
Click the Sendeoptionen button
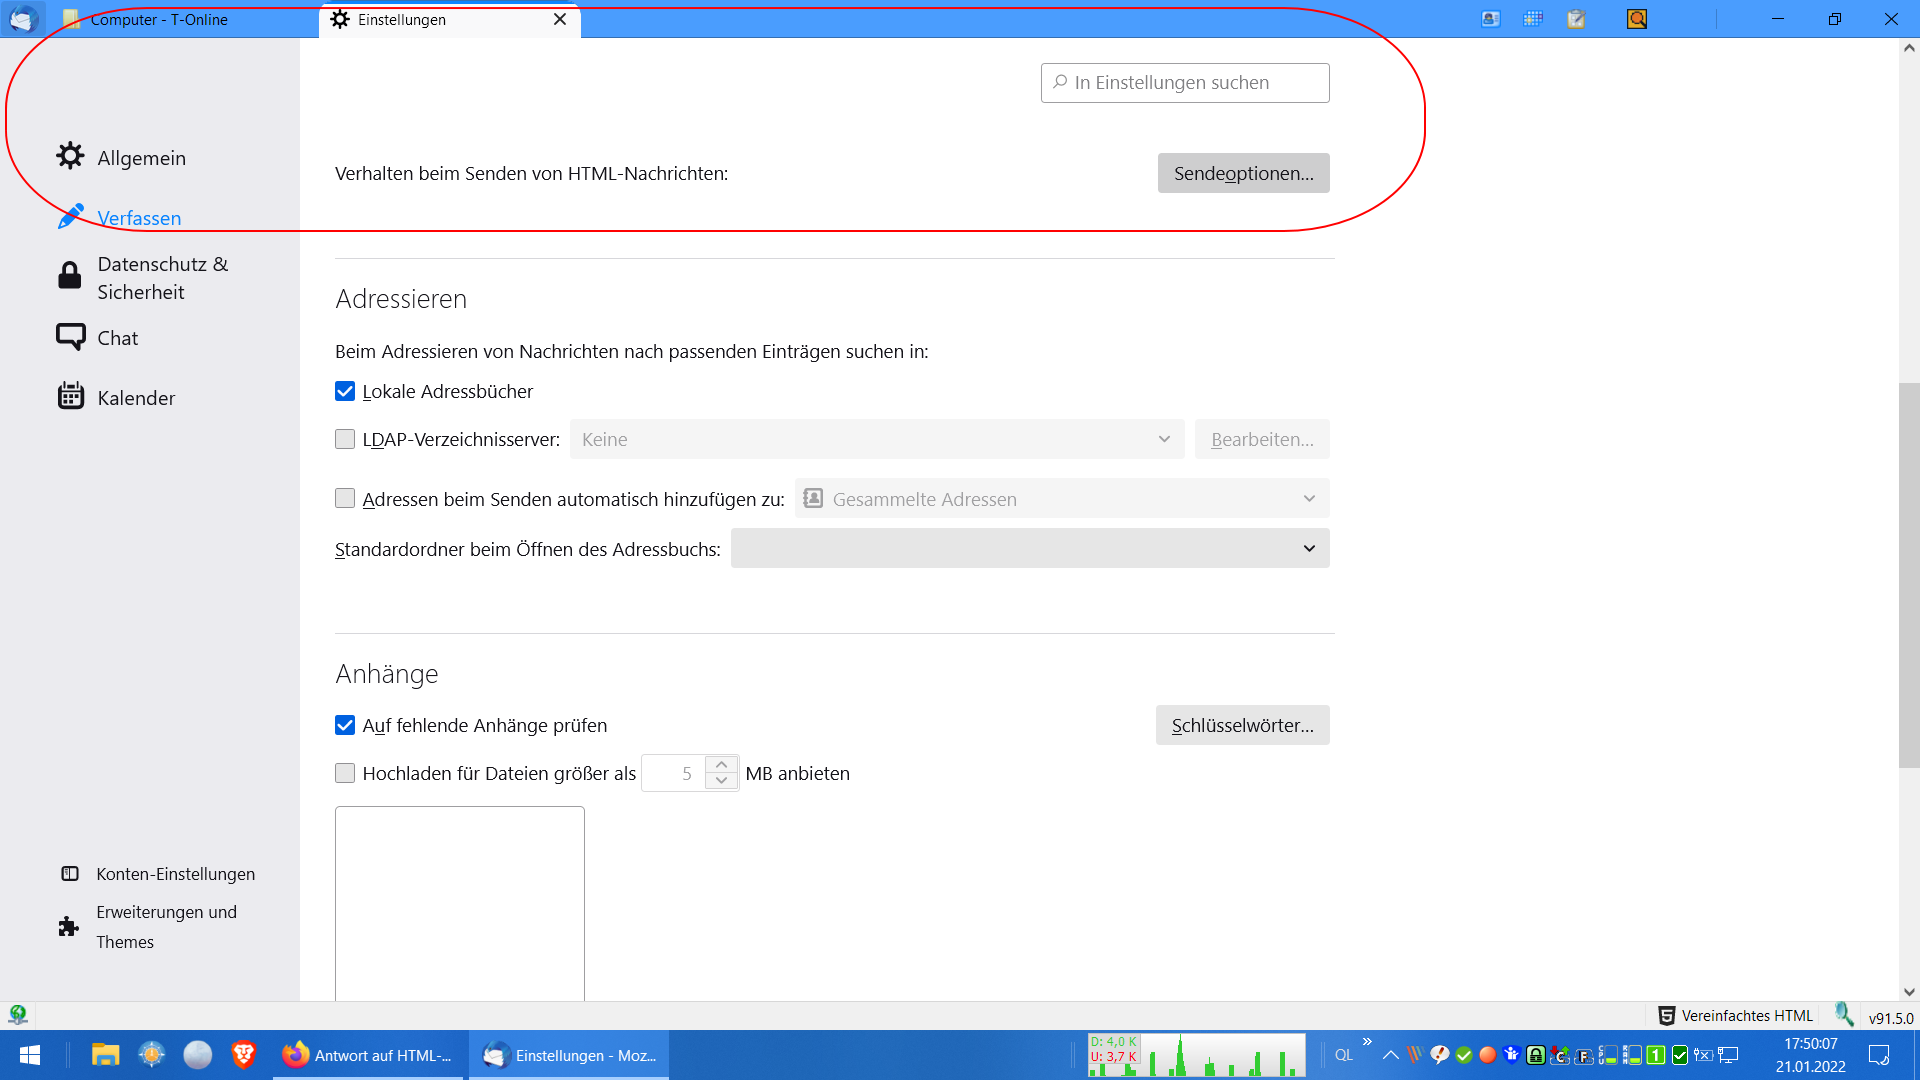tap(1243, 173)
